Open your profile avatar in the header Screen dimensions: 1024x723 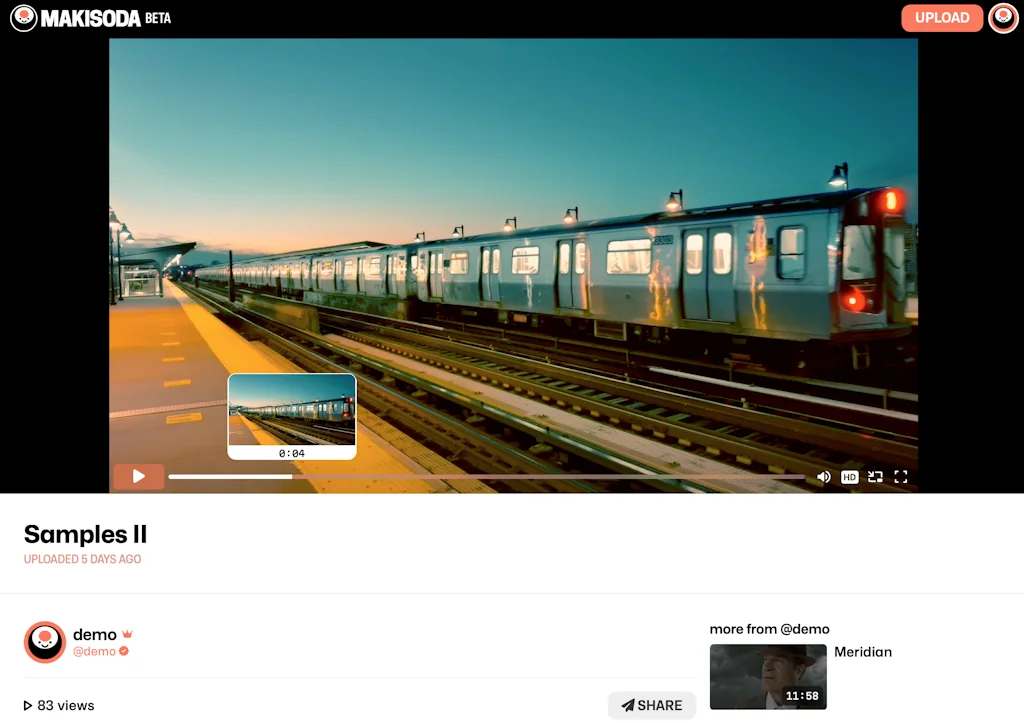pyautogui.click(x=1002, y=17)
